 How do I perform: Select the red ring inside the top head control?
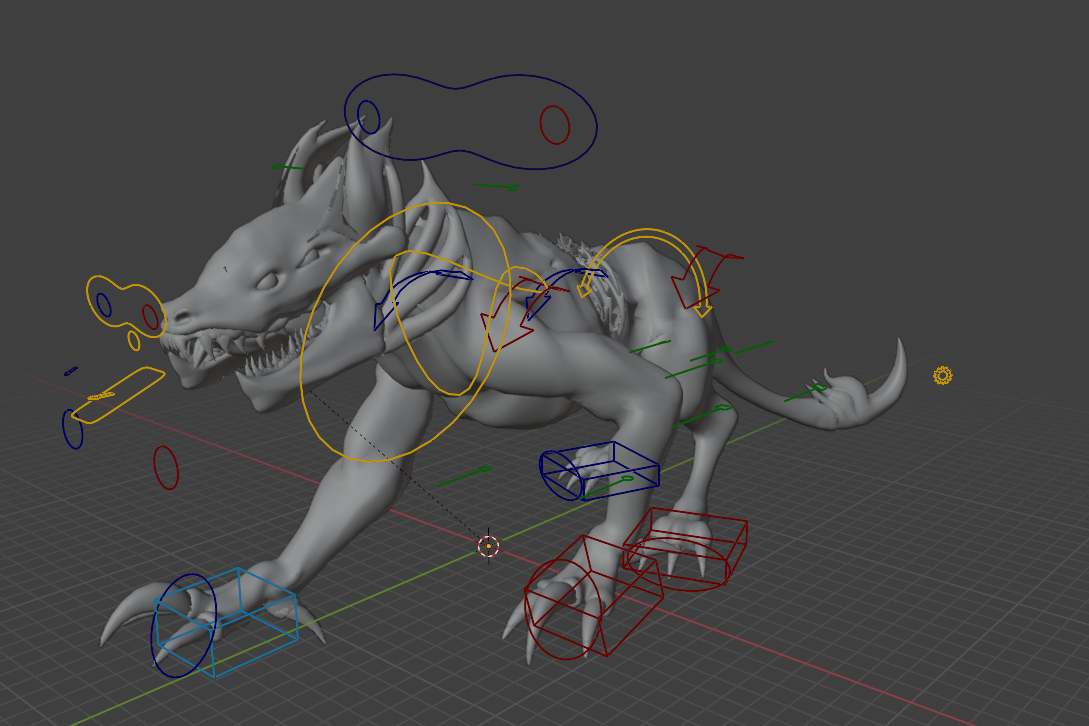click(x=555, y=125)
